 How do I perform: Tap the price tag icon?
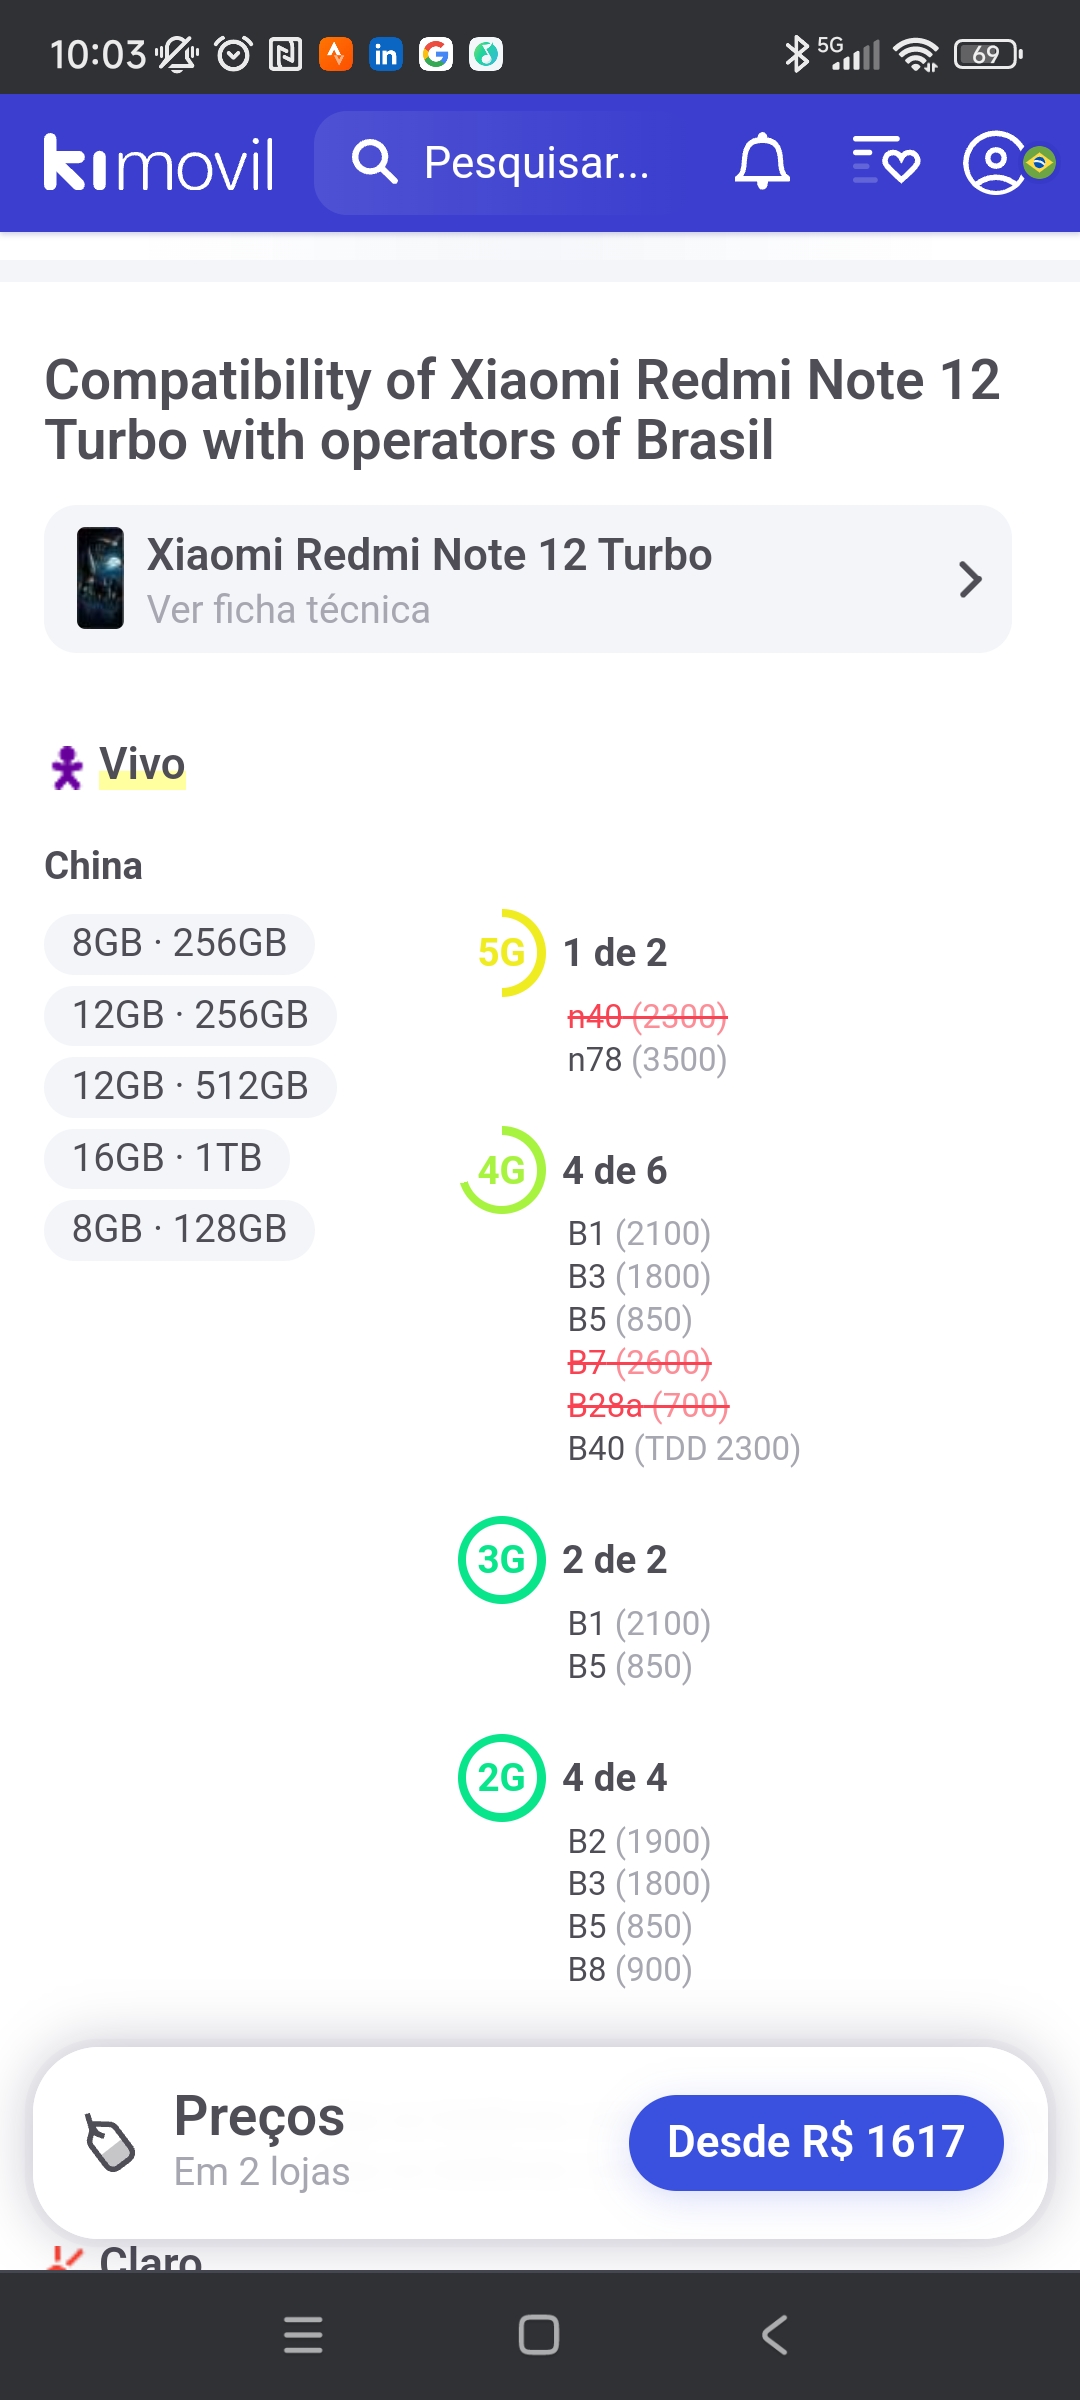[109, 2143]
